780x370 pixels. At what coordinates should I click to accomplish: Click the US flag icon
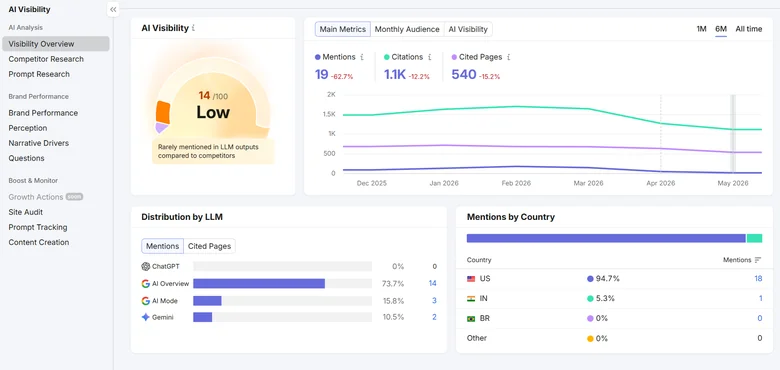coord(471,279)
